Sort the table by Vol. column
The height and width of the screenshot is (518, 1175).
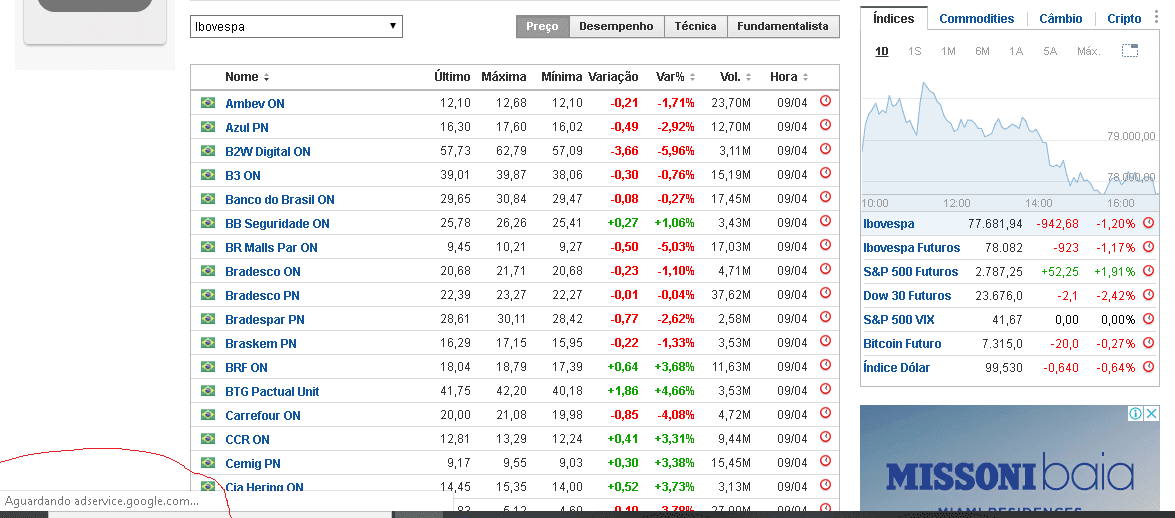click(x=735, y=76)
